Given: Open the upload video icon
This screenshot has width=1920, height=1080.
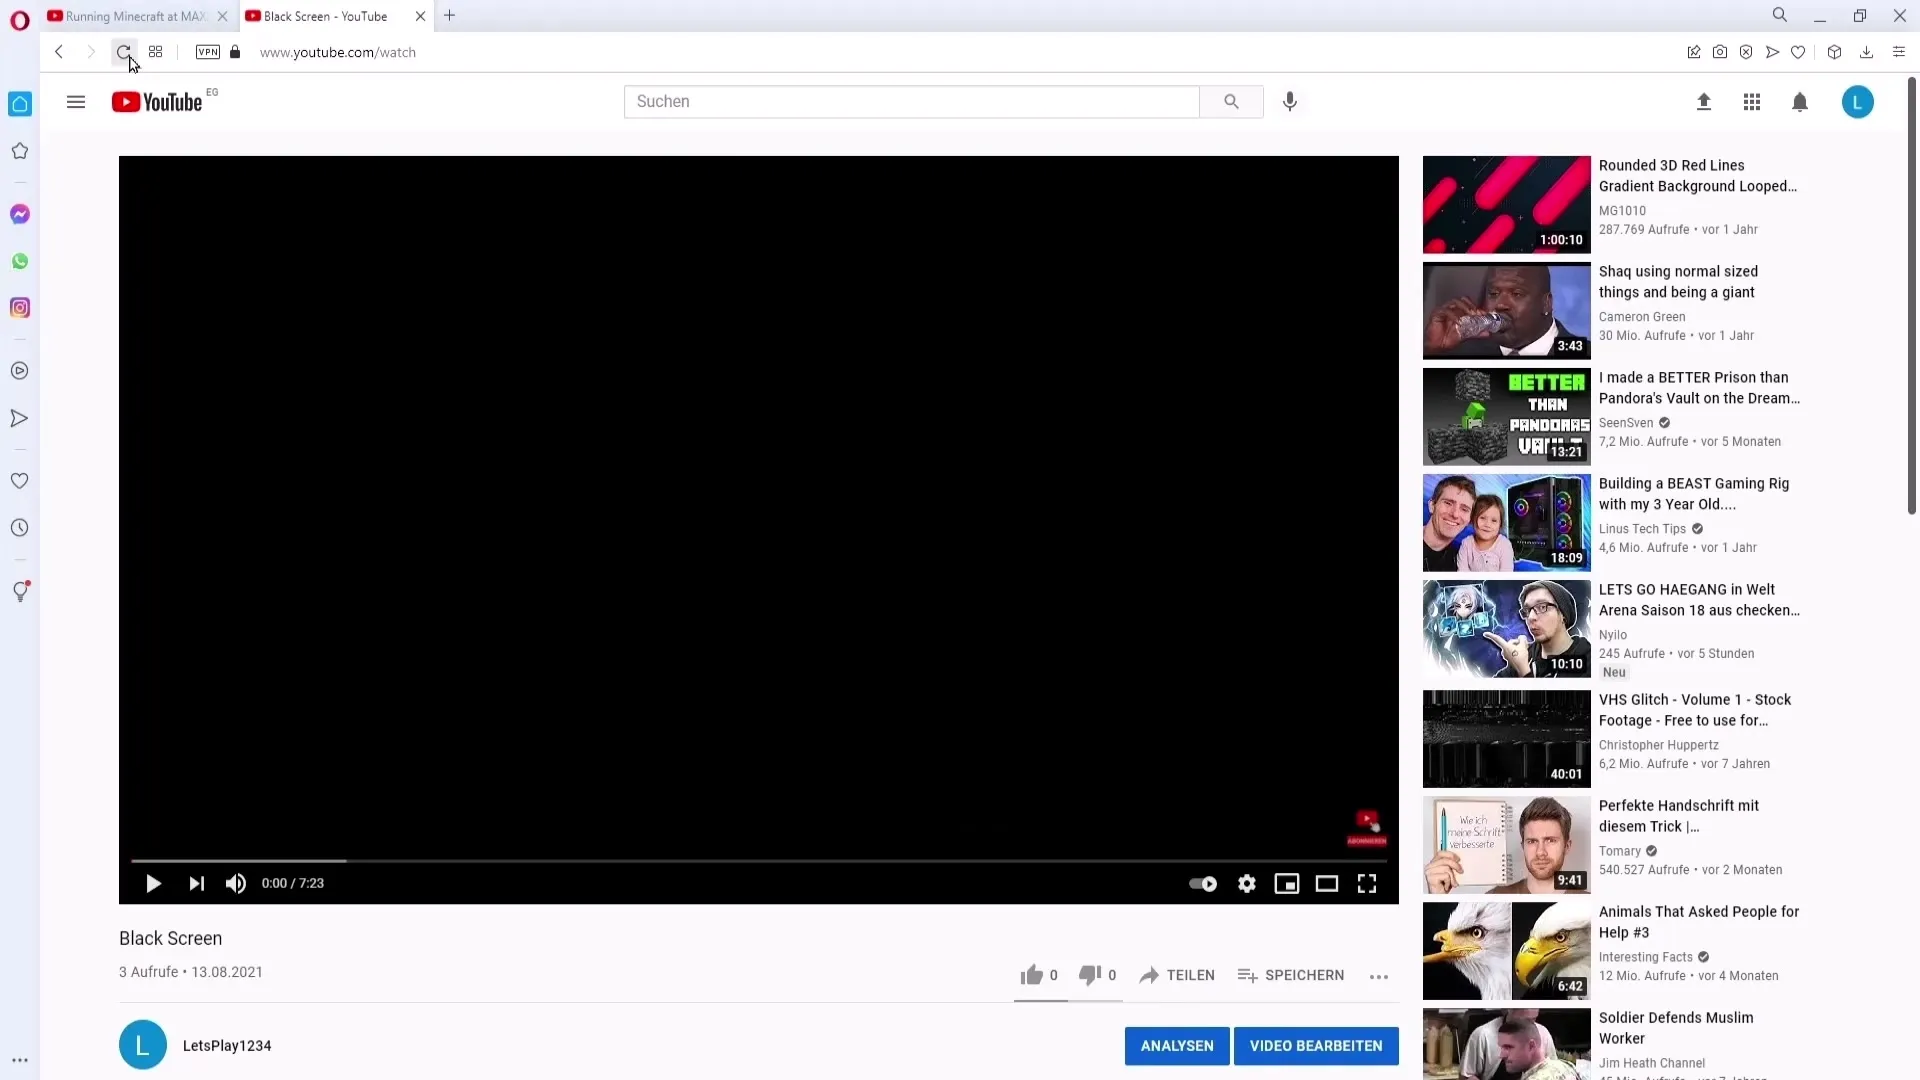Looking at the screenshot, I should point(1704,102).
